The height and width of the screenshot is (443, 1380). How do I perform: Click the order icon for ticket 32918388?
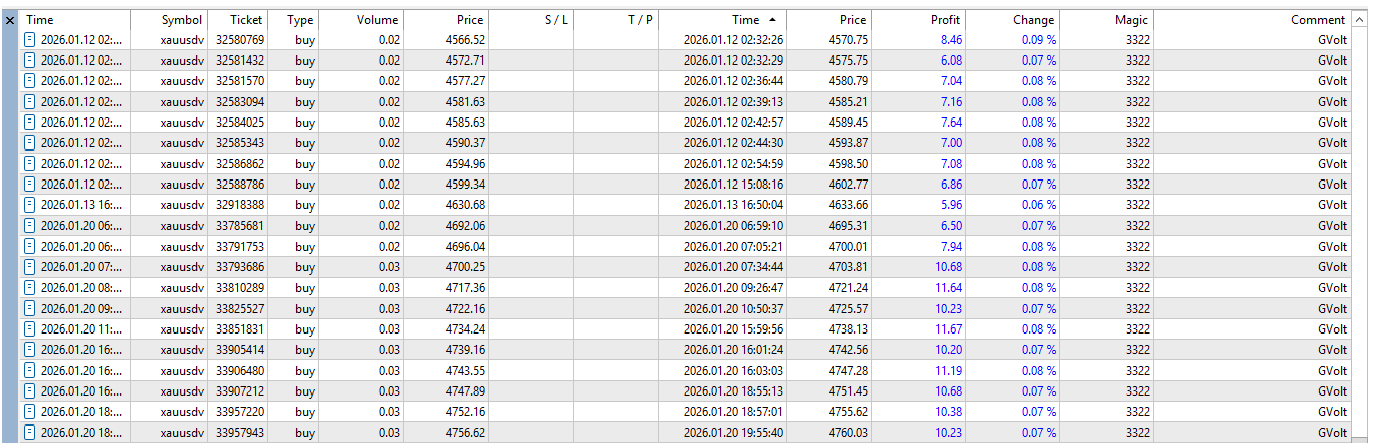(30, 205)
